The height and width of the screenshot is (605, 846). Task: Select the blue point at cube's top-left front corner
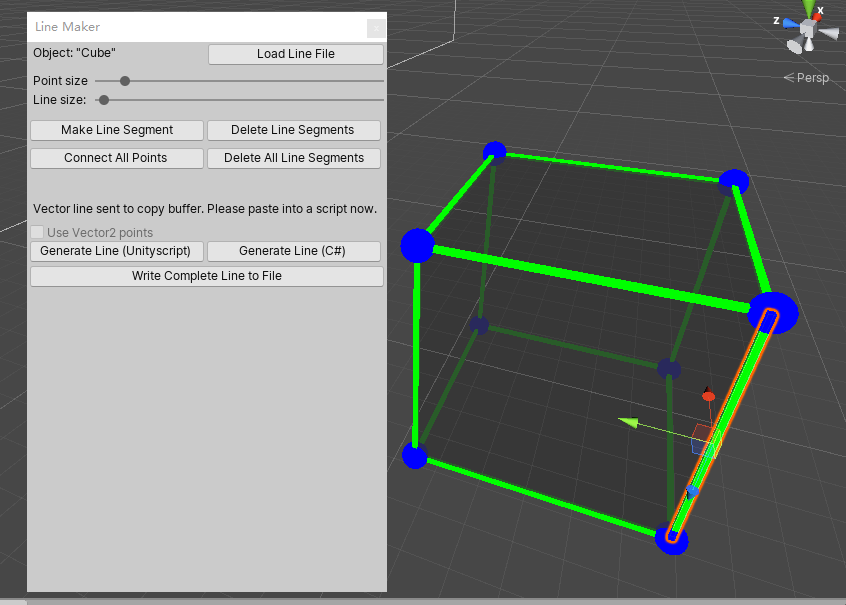tap(417, 245)
